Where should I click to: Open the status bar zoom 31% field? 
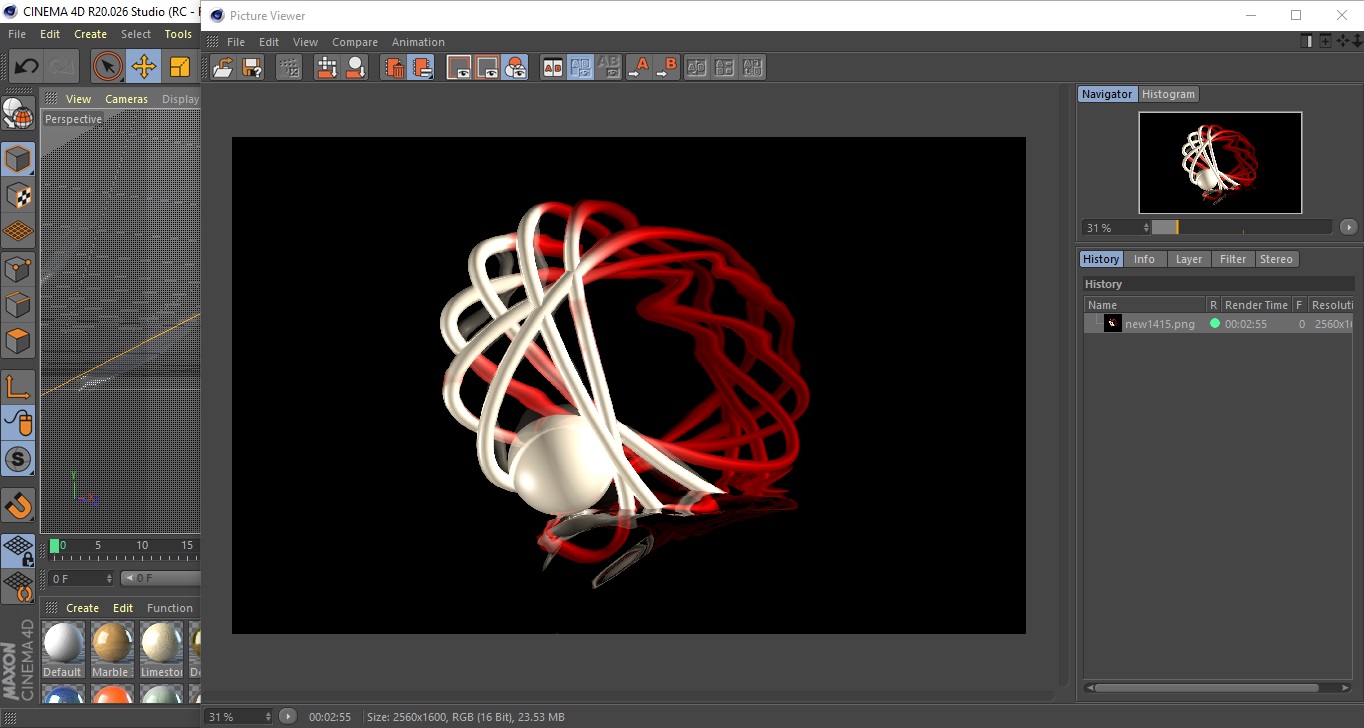click(x=238, y=717)
